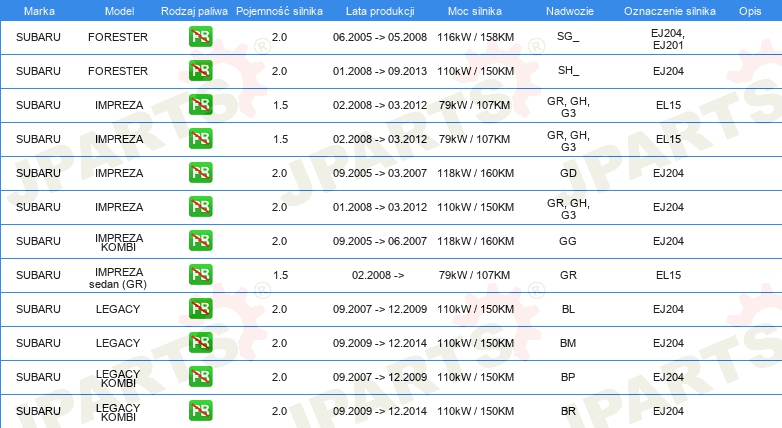Click fuel icon in Impreza sedan (GR) row
This screenshot has height=428, width=782.
pos(200,275)
